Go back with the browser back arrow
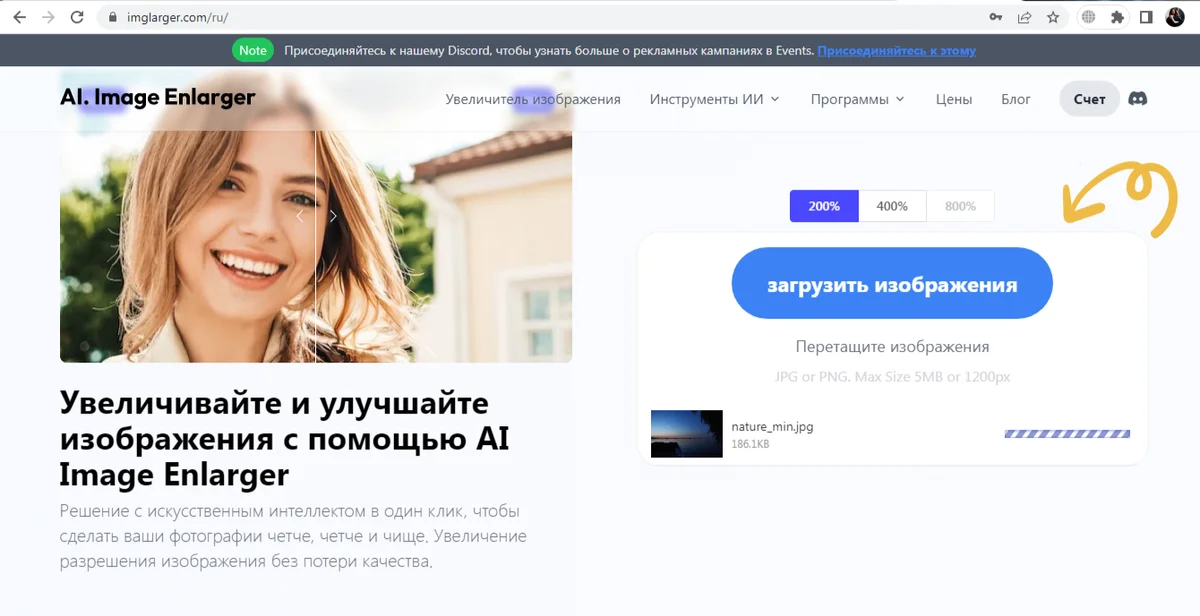The width and height of the screenshot is (1200, 616). [19, 17]
